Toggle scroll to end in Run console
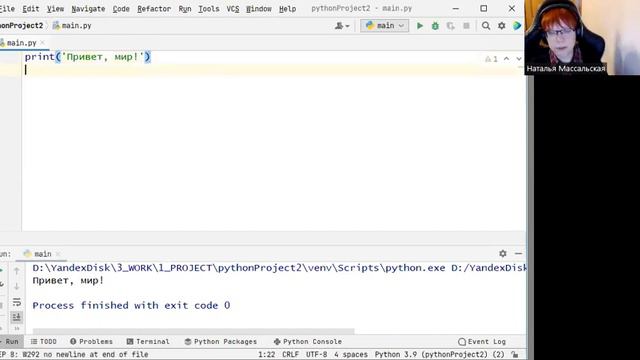The height and width of the screenshot is (360, 640). click(x=17, y=317)
